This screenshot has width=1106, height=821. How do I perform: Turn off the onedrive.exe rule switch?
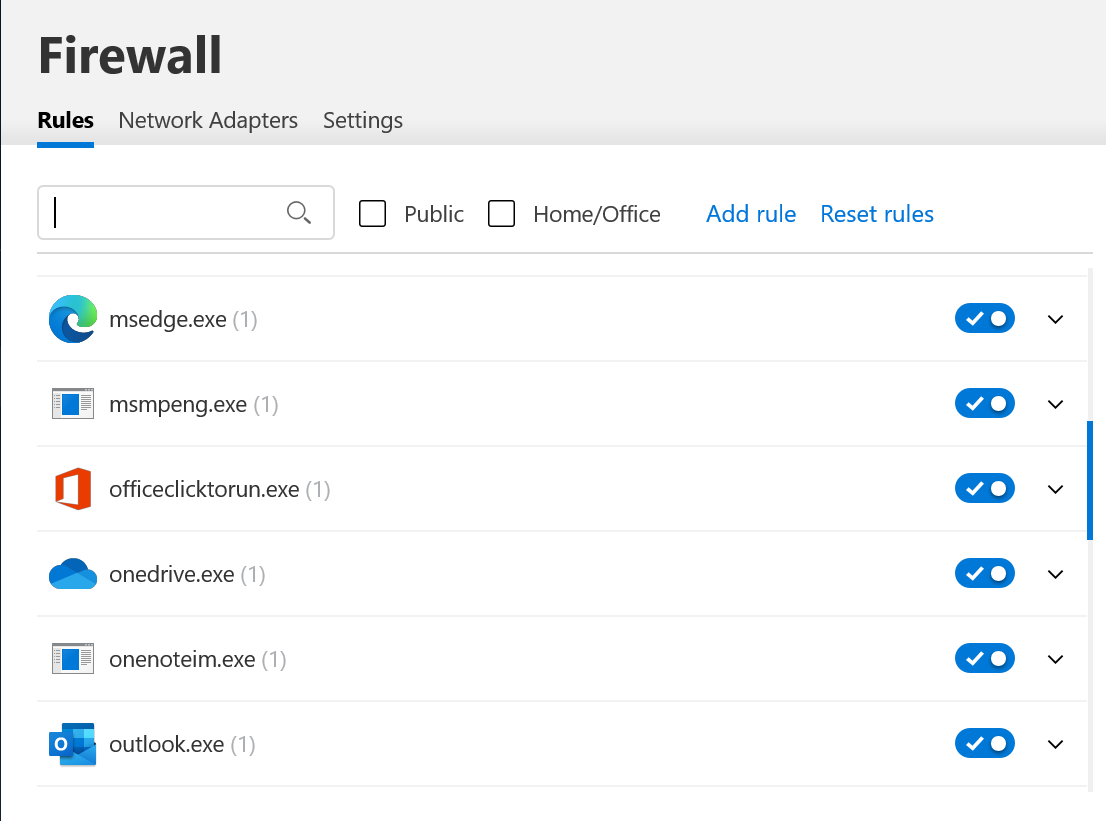coord(985,573)
